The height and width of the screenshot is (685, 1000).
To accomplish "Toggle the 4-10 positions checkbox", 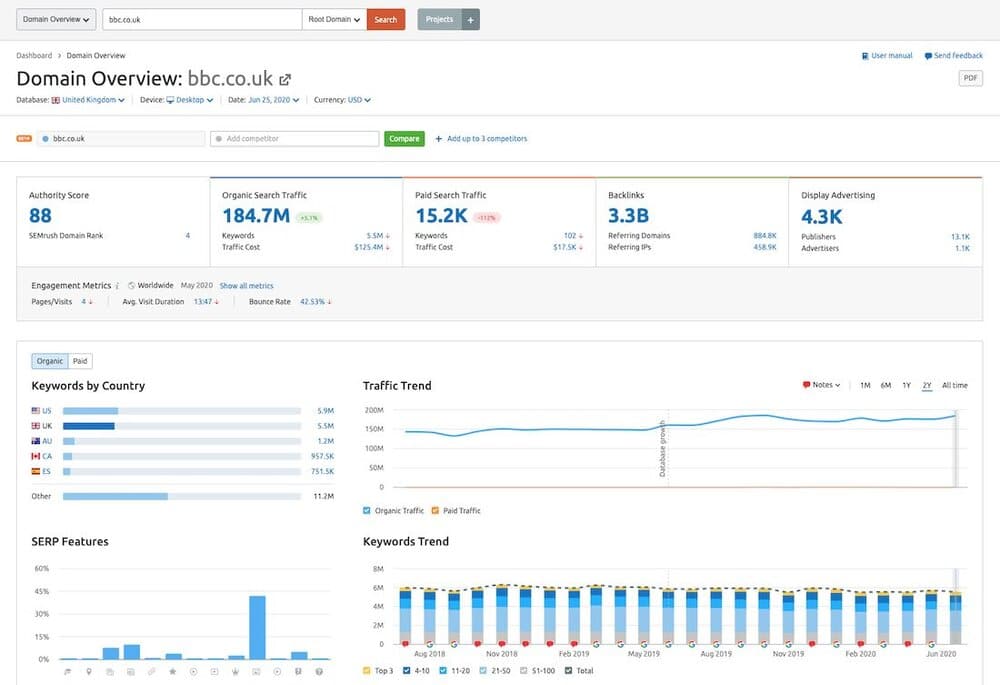I will coord(406,670).
